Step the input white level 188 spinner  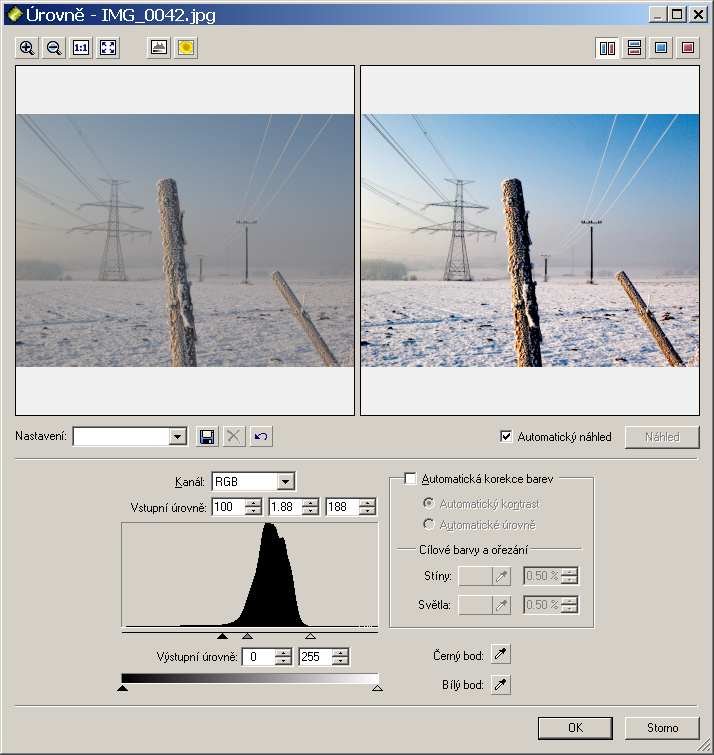367,507
